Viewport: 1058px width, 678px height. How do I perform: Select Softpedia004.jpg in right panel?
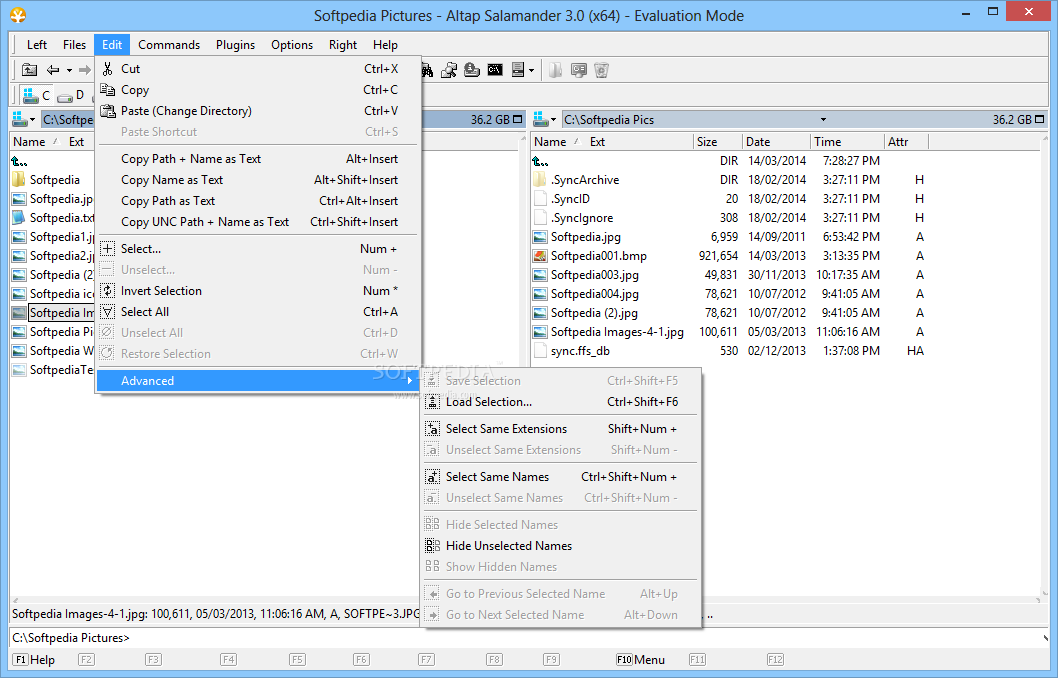594,293
